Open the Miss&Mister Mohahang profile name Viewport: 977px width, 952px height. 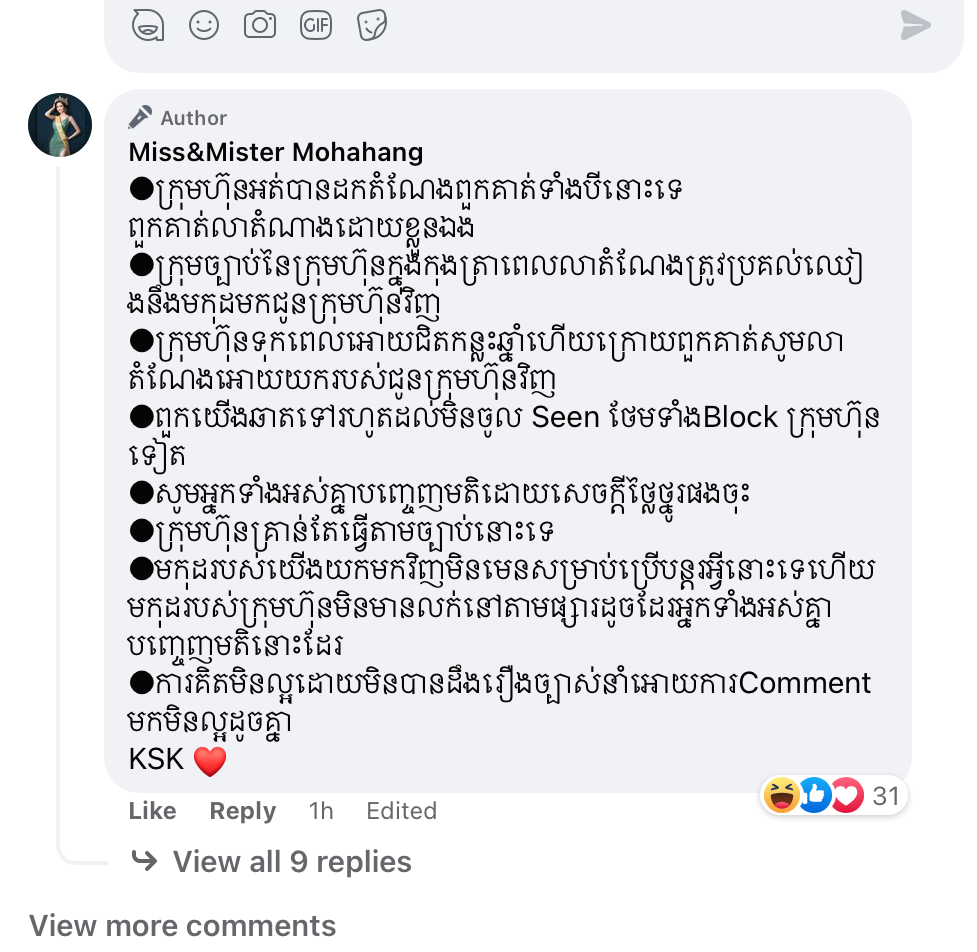pyautogui.click(x=276, y=152)
